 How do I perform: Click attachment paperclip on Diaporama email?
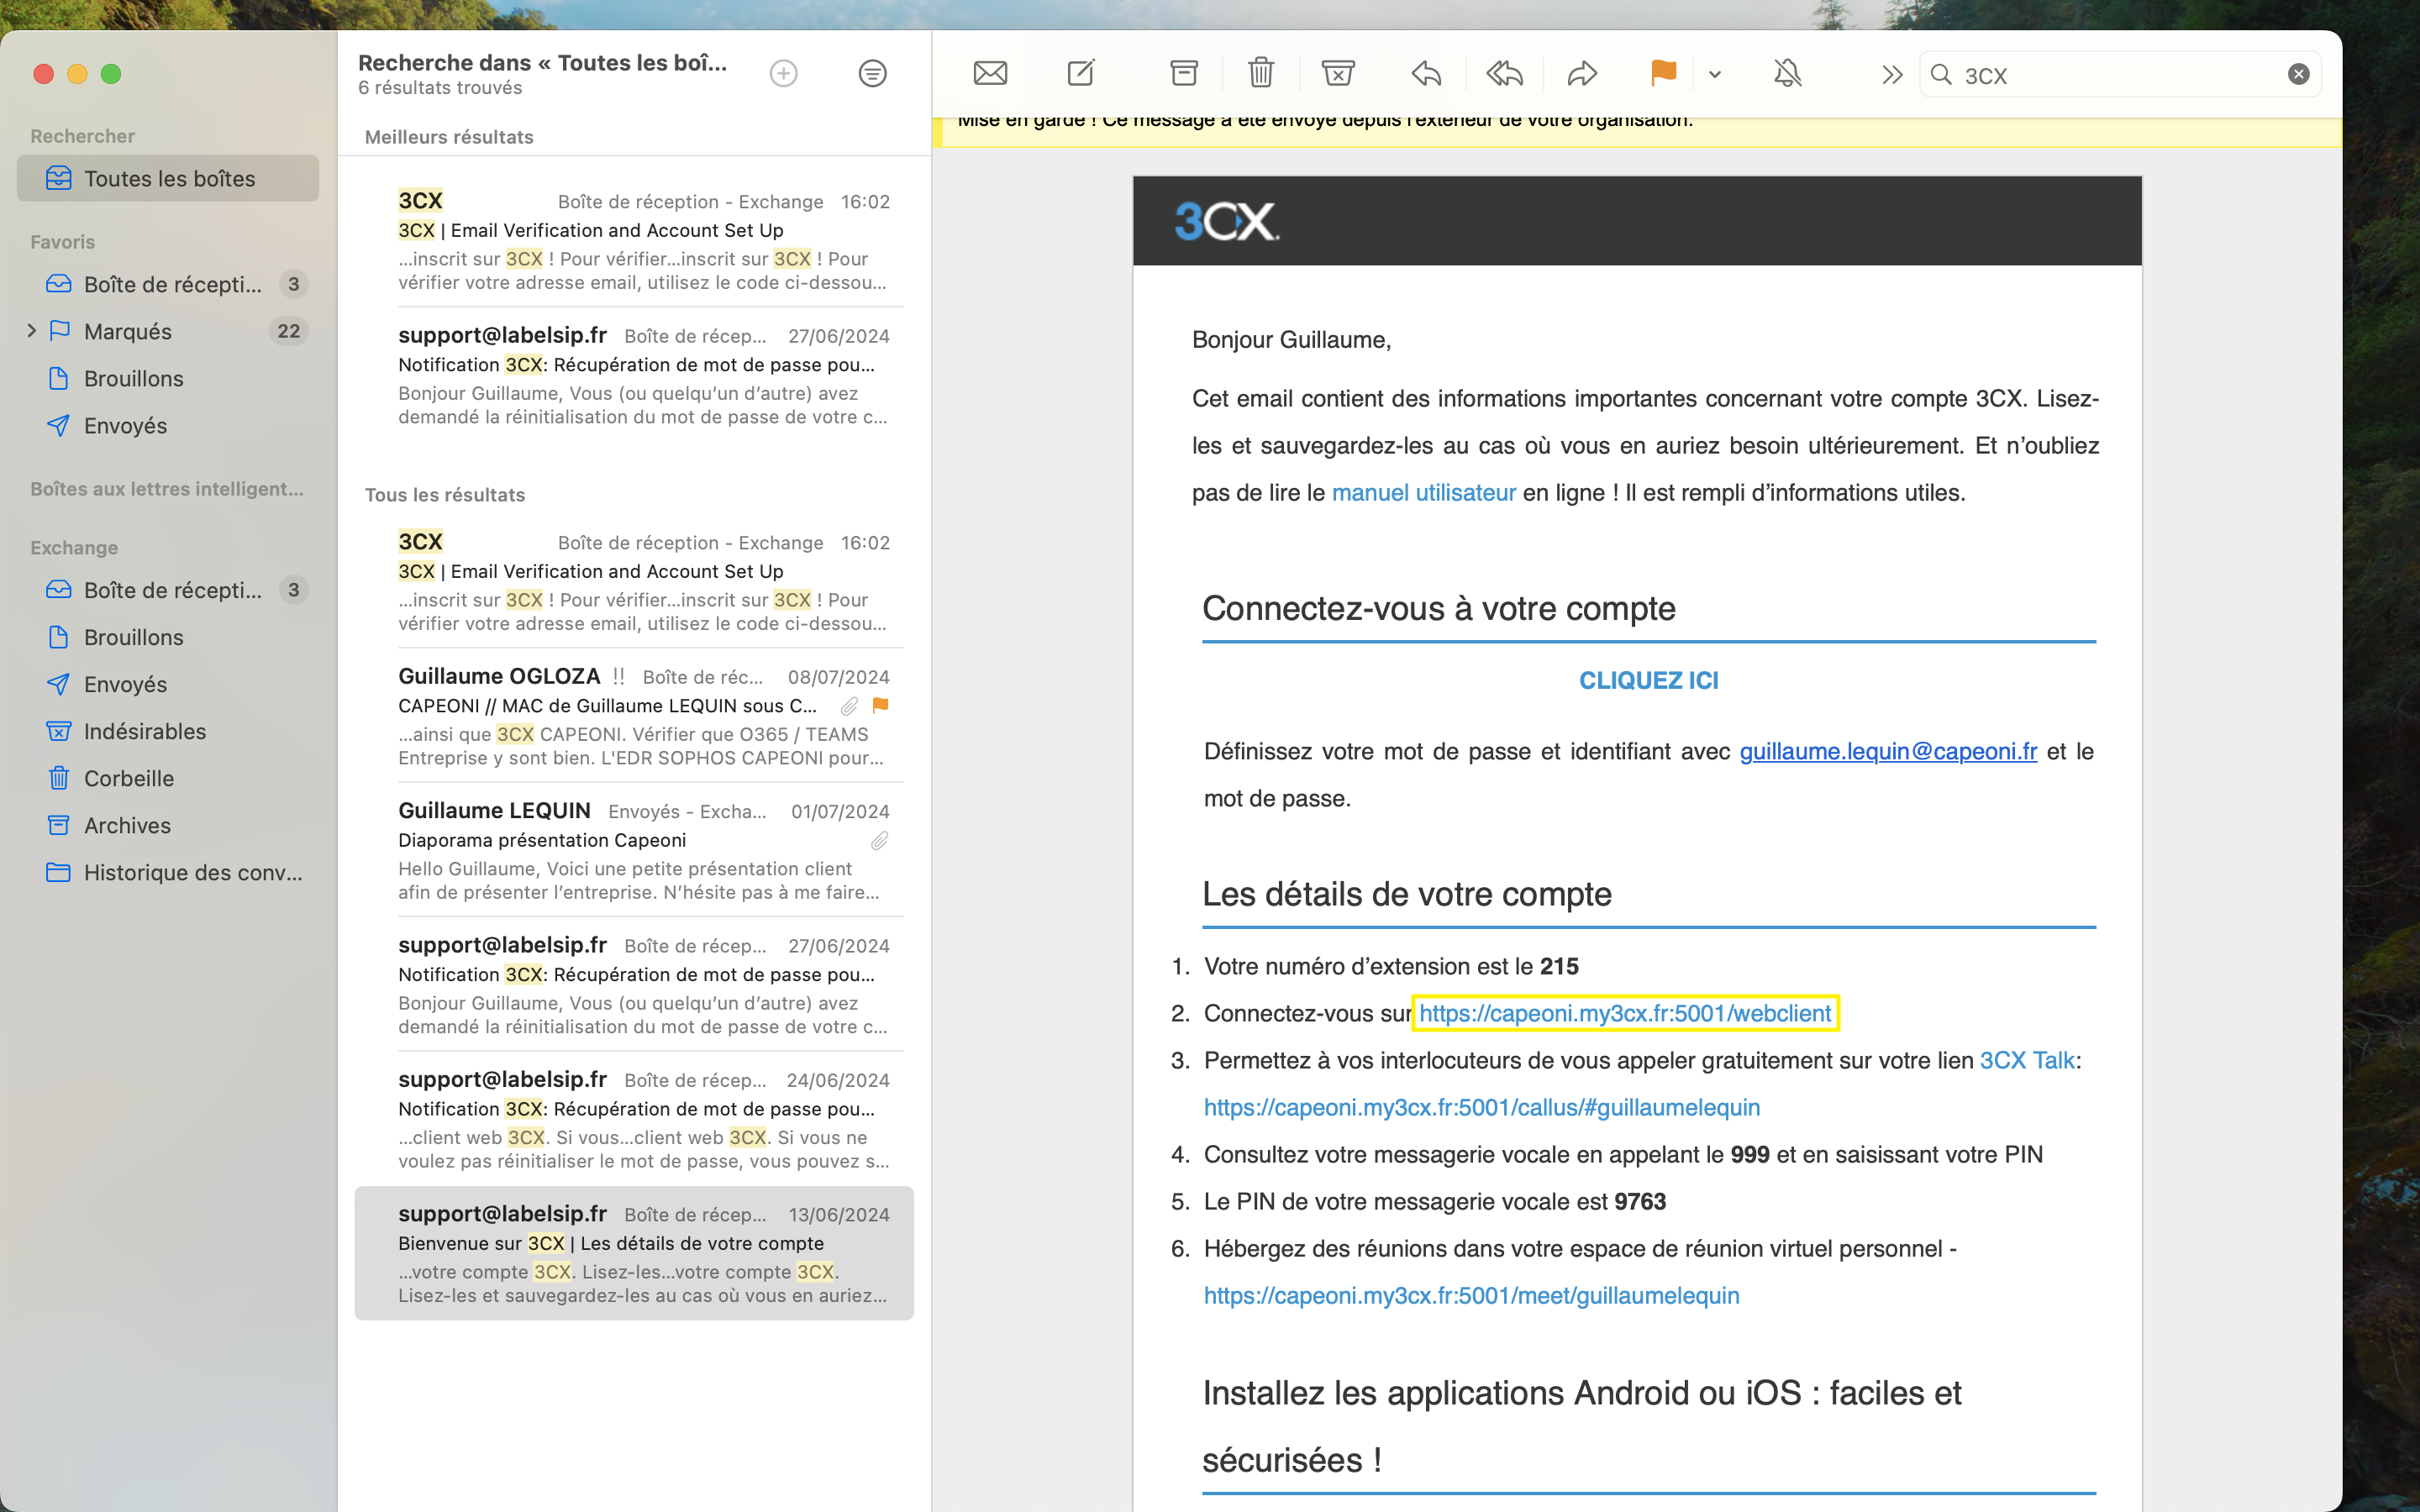coord(879,841)
